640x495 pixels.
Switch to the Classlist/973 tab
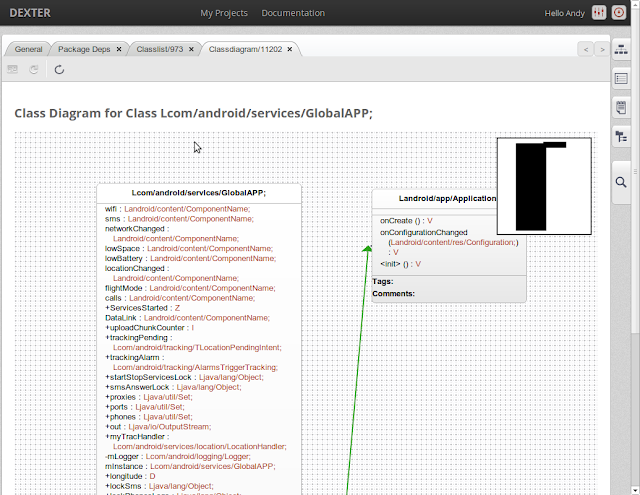pyautogui.click(x=160, y=49)
